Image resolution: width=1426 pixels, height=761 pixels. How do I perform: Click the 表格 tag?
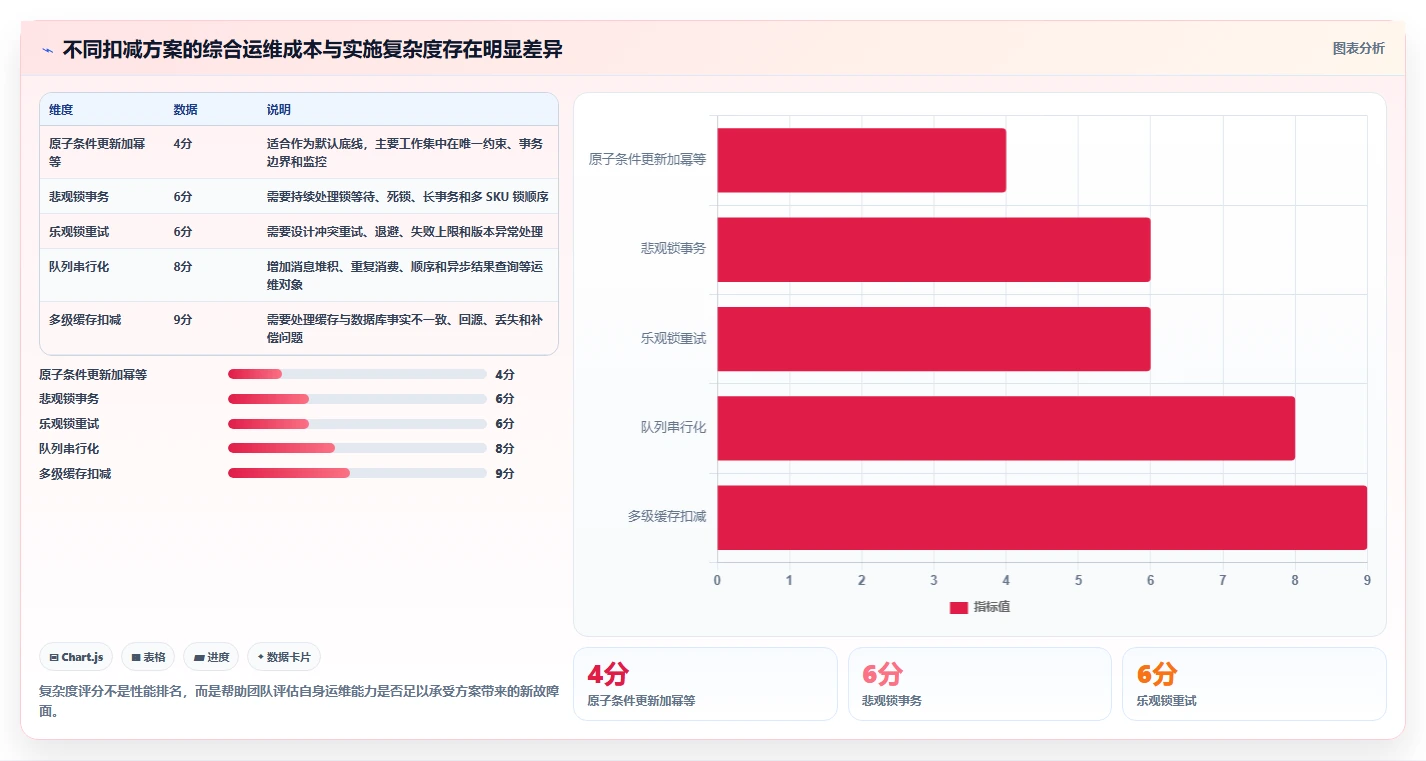point(148,657)
